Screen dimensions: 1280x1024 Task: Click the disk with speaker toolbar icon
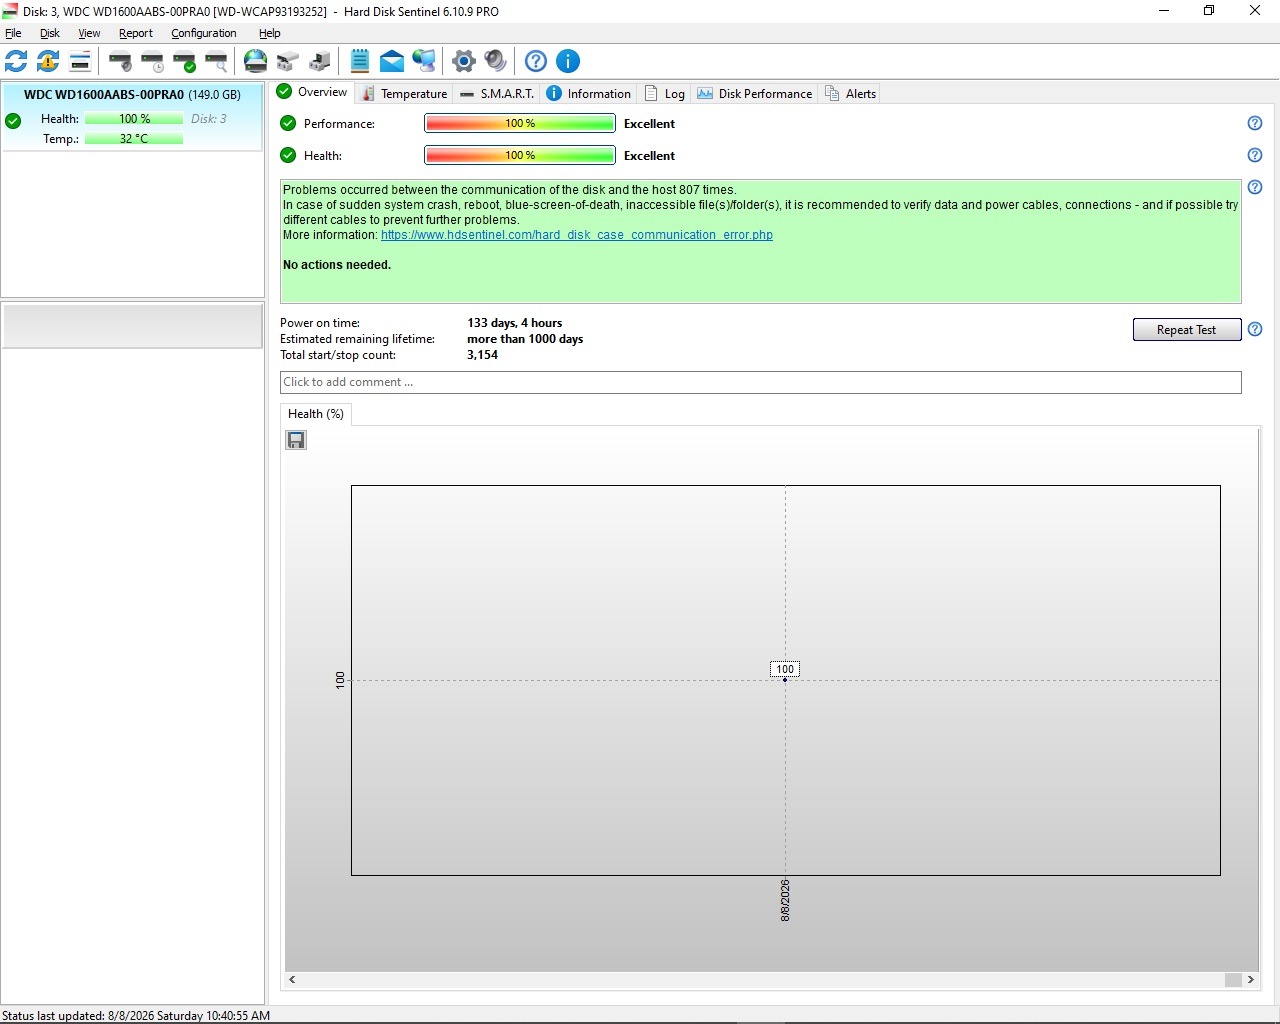coord(120,61)
